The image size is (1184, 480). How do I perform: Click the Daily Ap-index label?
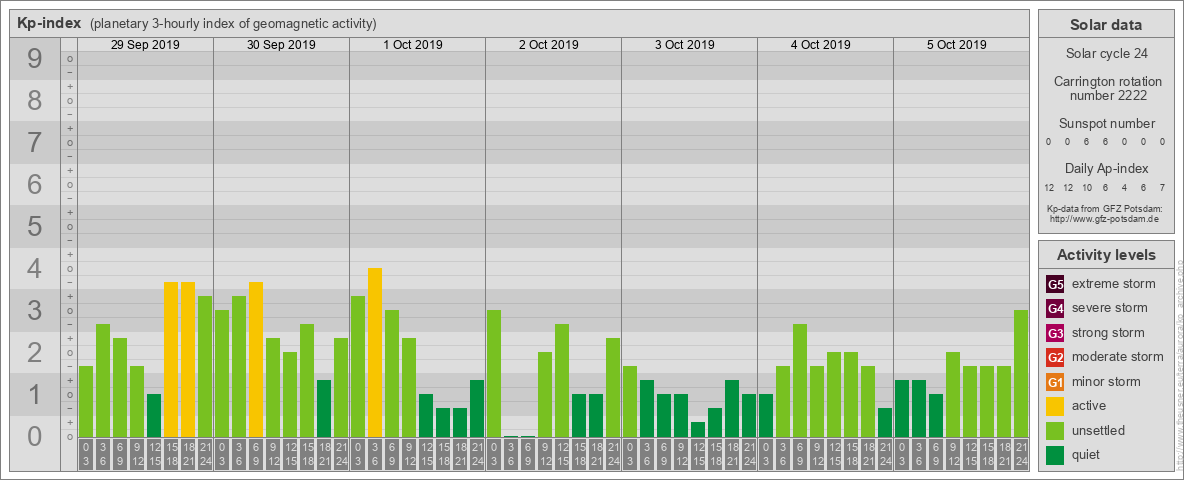point(1106,168)
